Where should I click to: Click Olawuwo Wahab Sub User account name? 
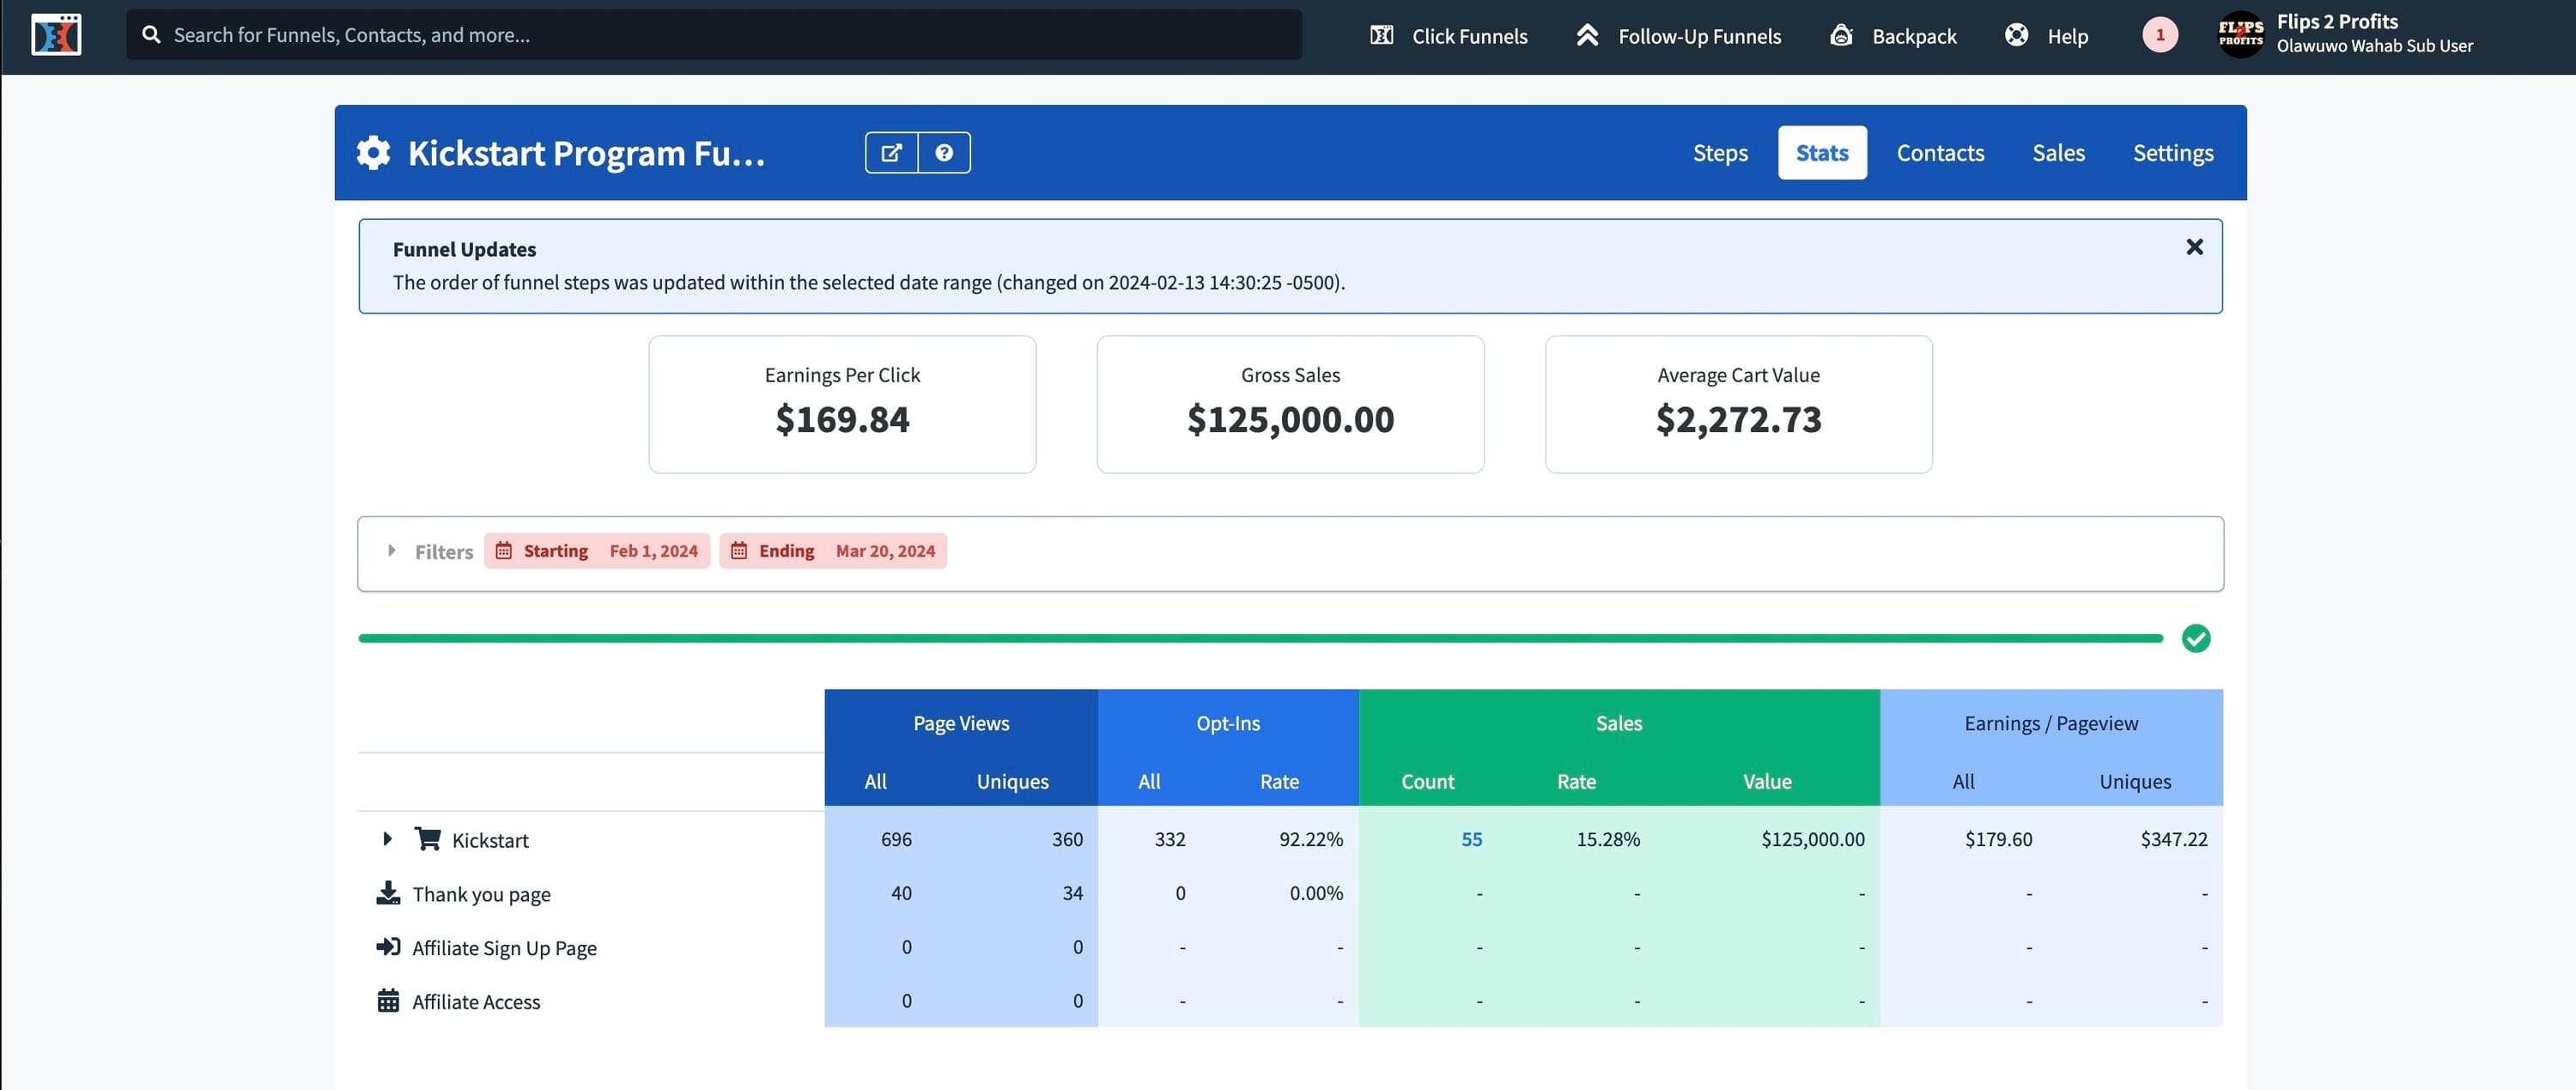2374,46
